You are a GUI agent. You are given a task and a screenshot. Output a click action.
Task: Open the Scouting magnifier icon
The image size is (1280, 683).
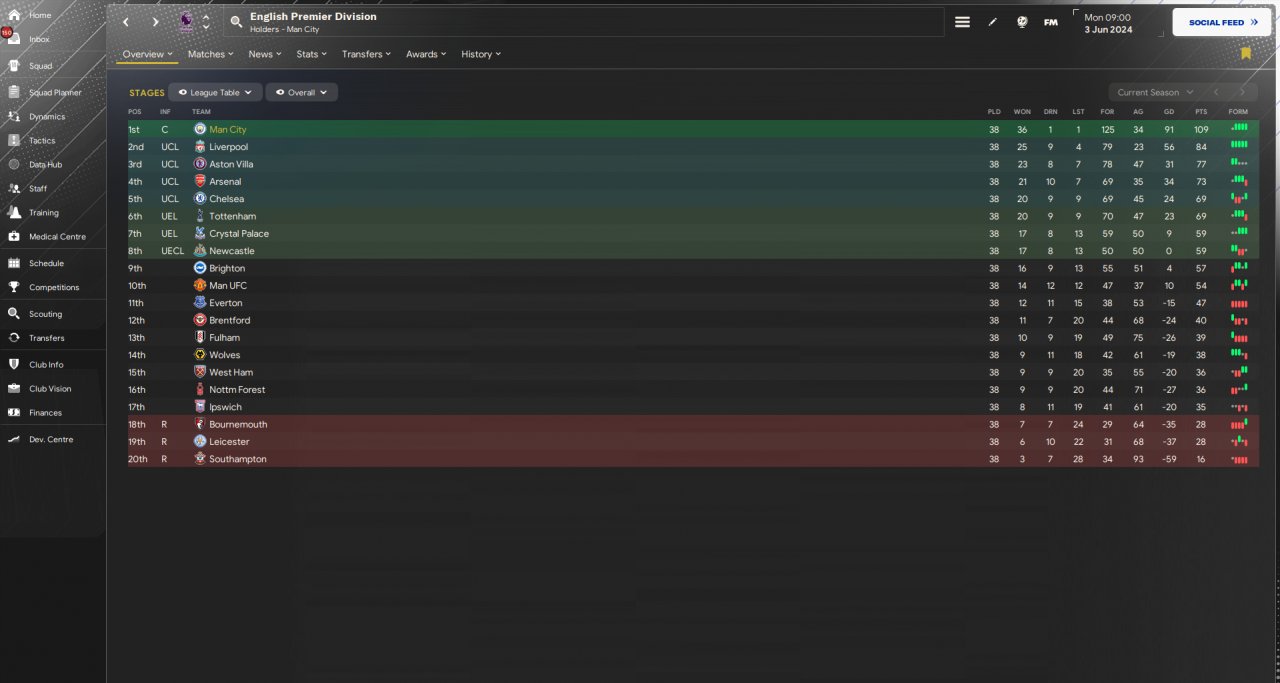[x=13, y=313]
